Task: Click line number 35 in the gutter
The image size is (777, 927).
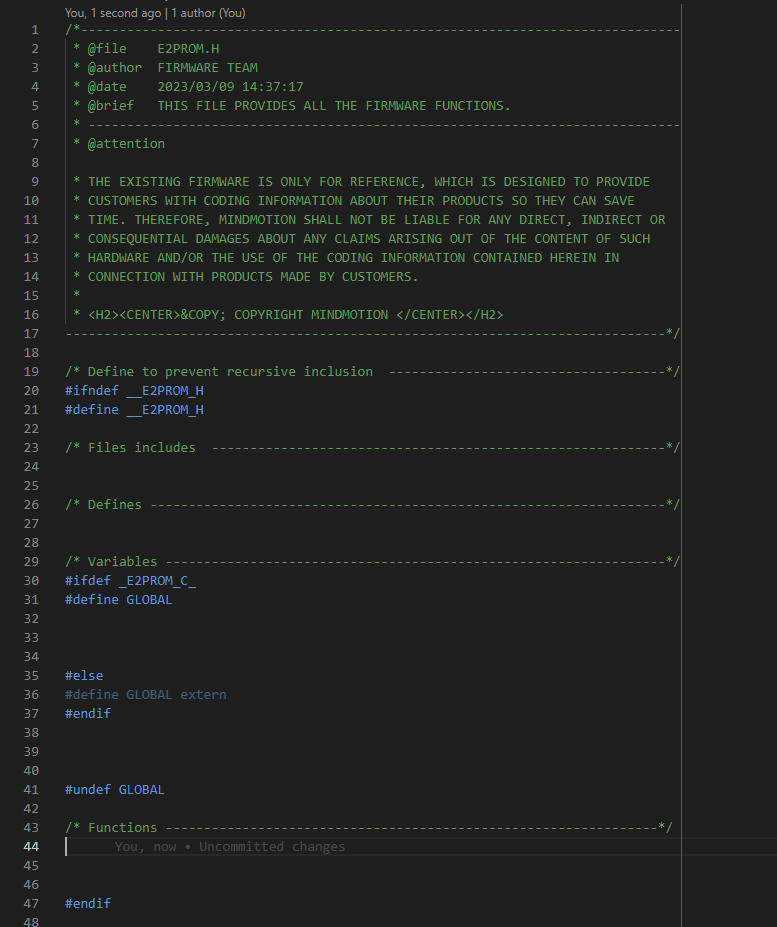Action: tap(31, 676)
